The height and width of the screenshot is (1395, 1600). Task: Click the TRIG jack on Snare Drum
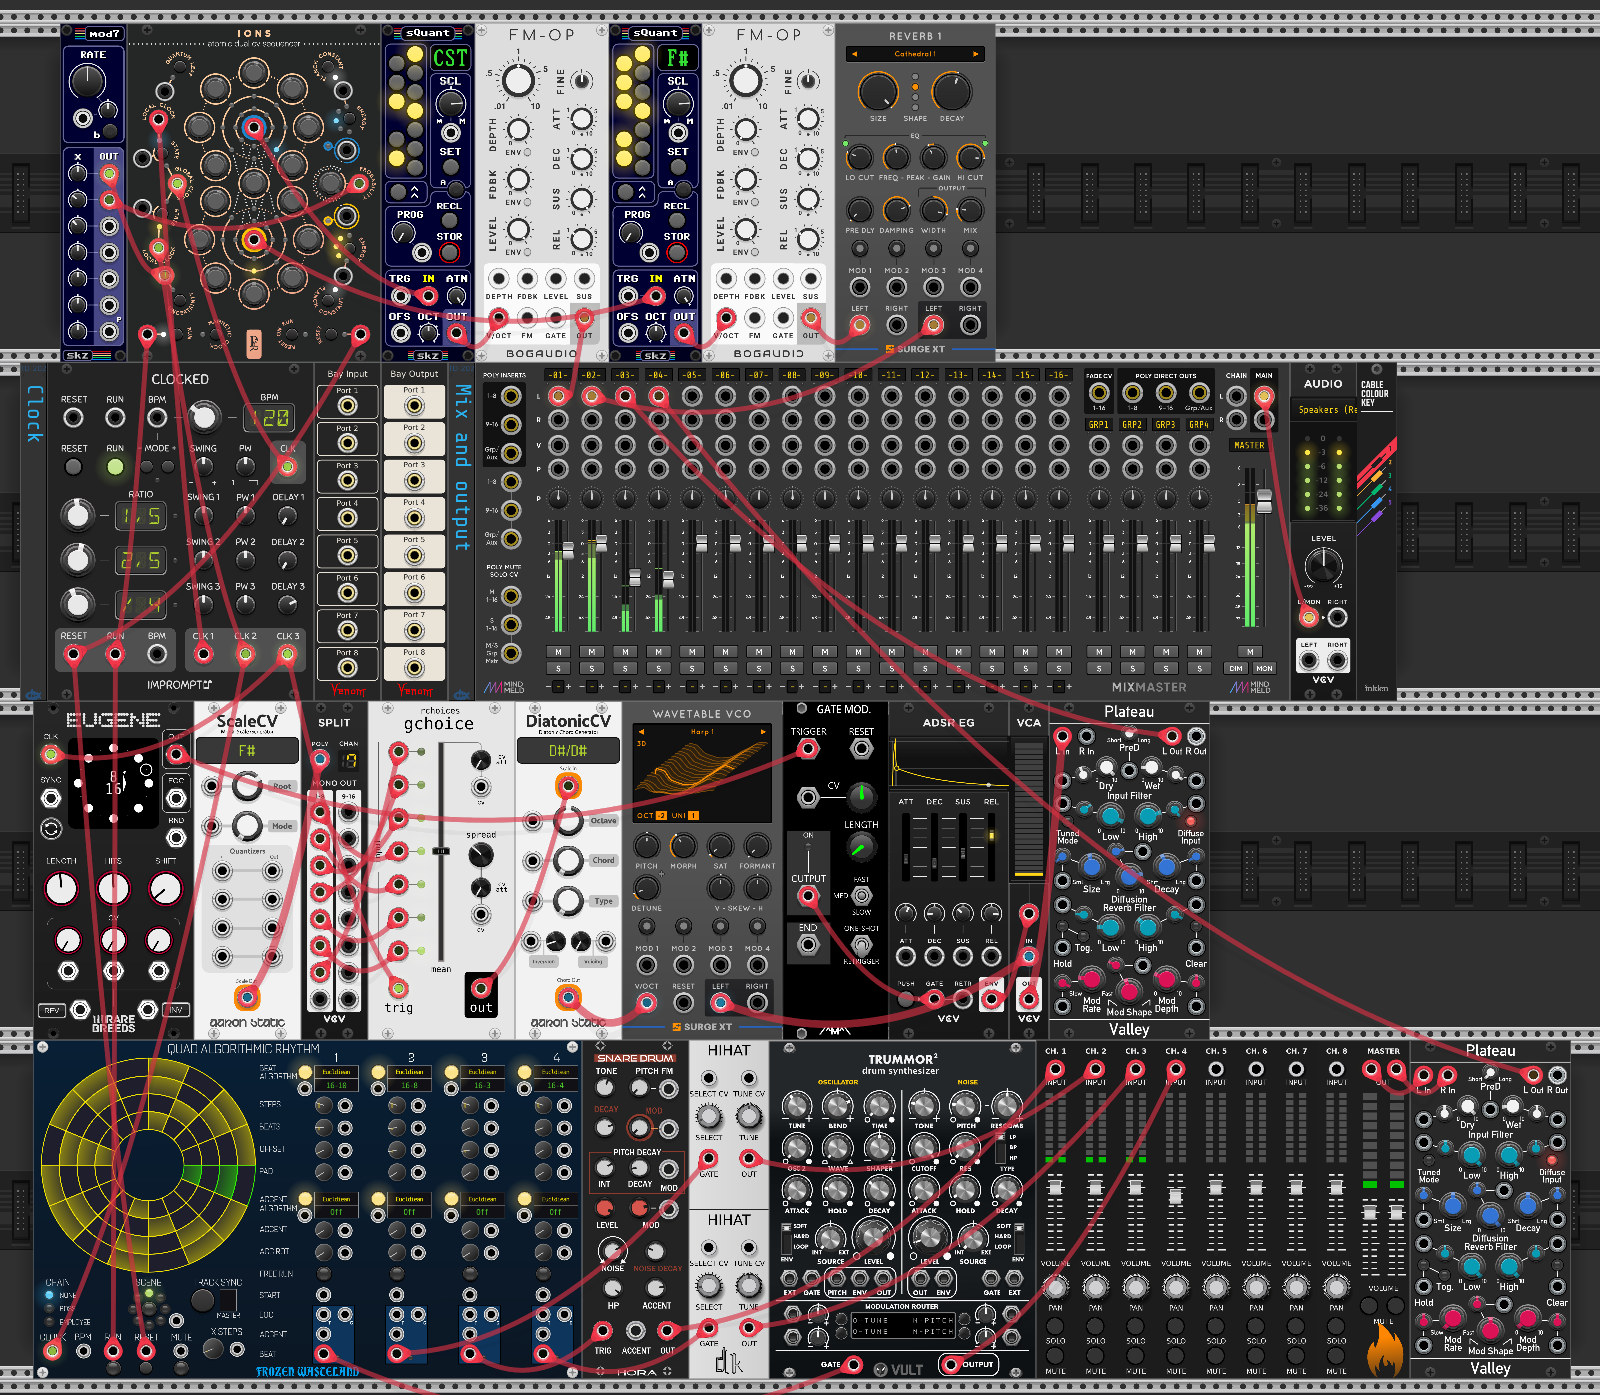click(602, 1331)
